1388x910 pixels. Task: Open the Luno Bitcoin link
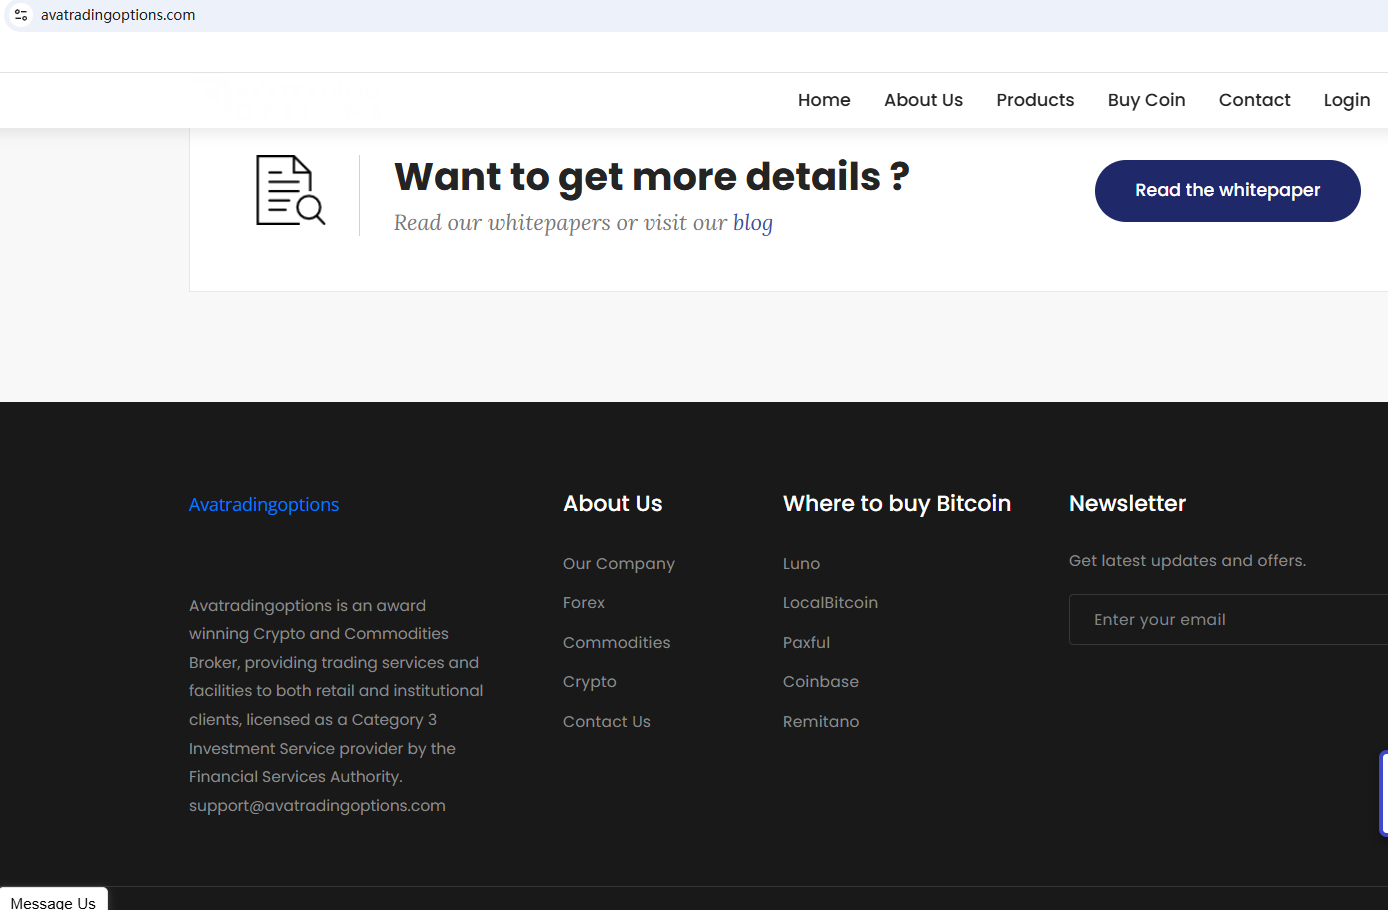tap(801, 564)
